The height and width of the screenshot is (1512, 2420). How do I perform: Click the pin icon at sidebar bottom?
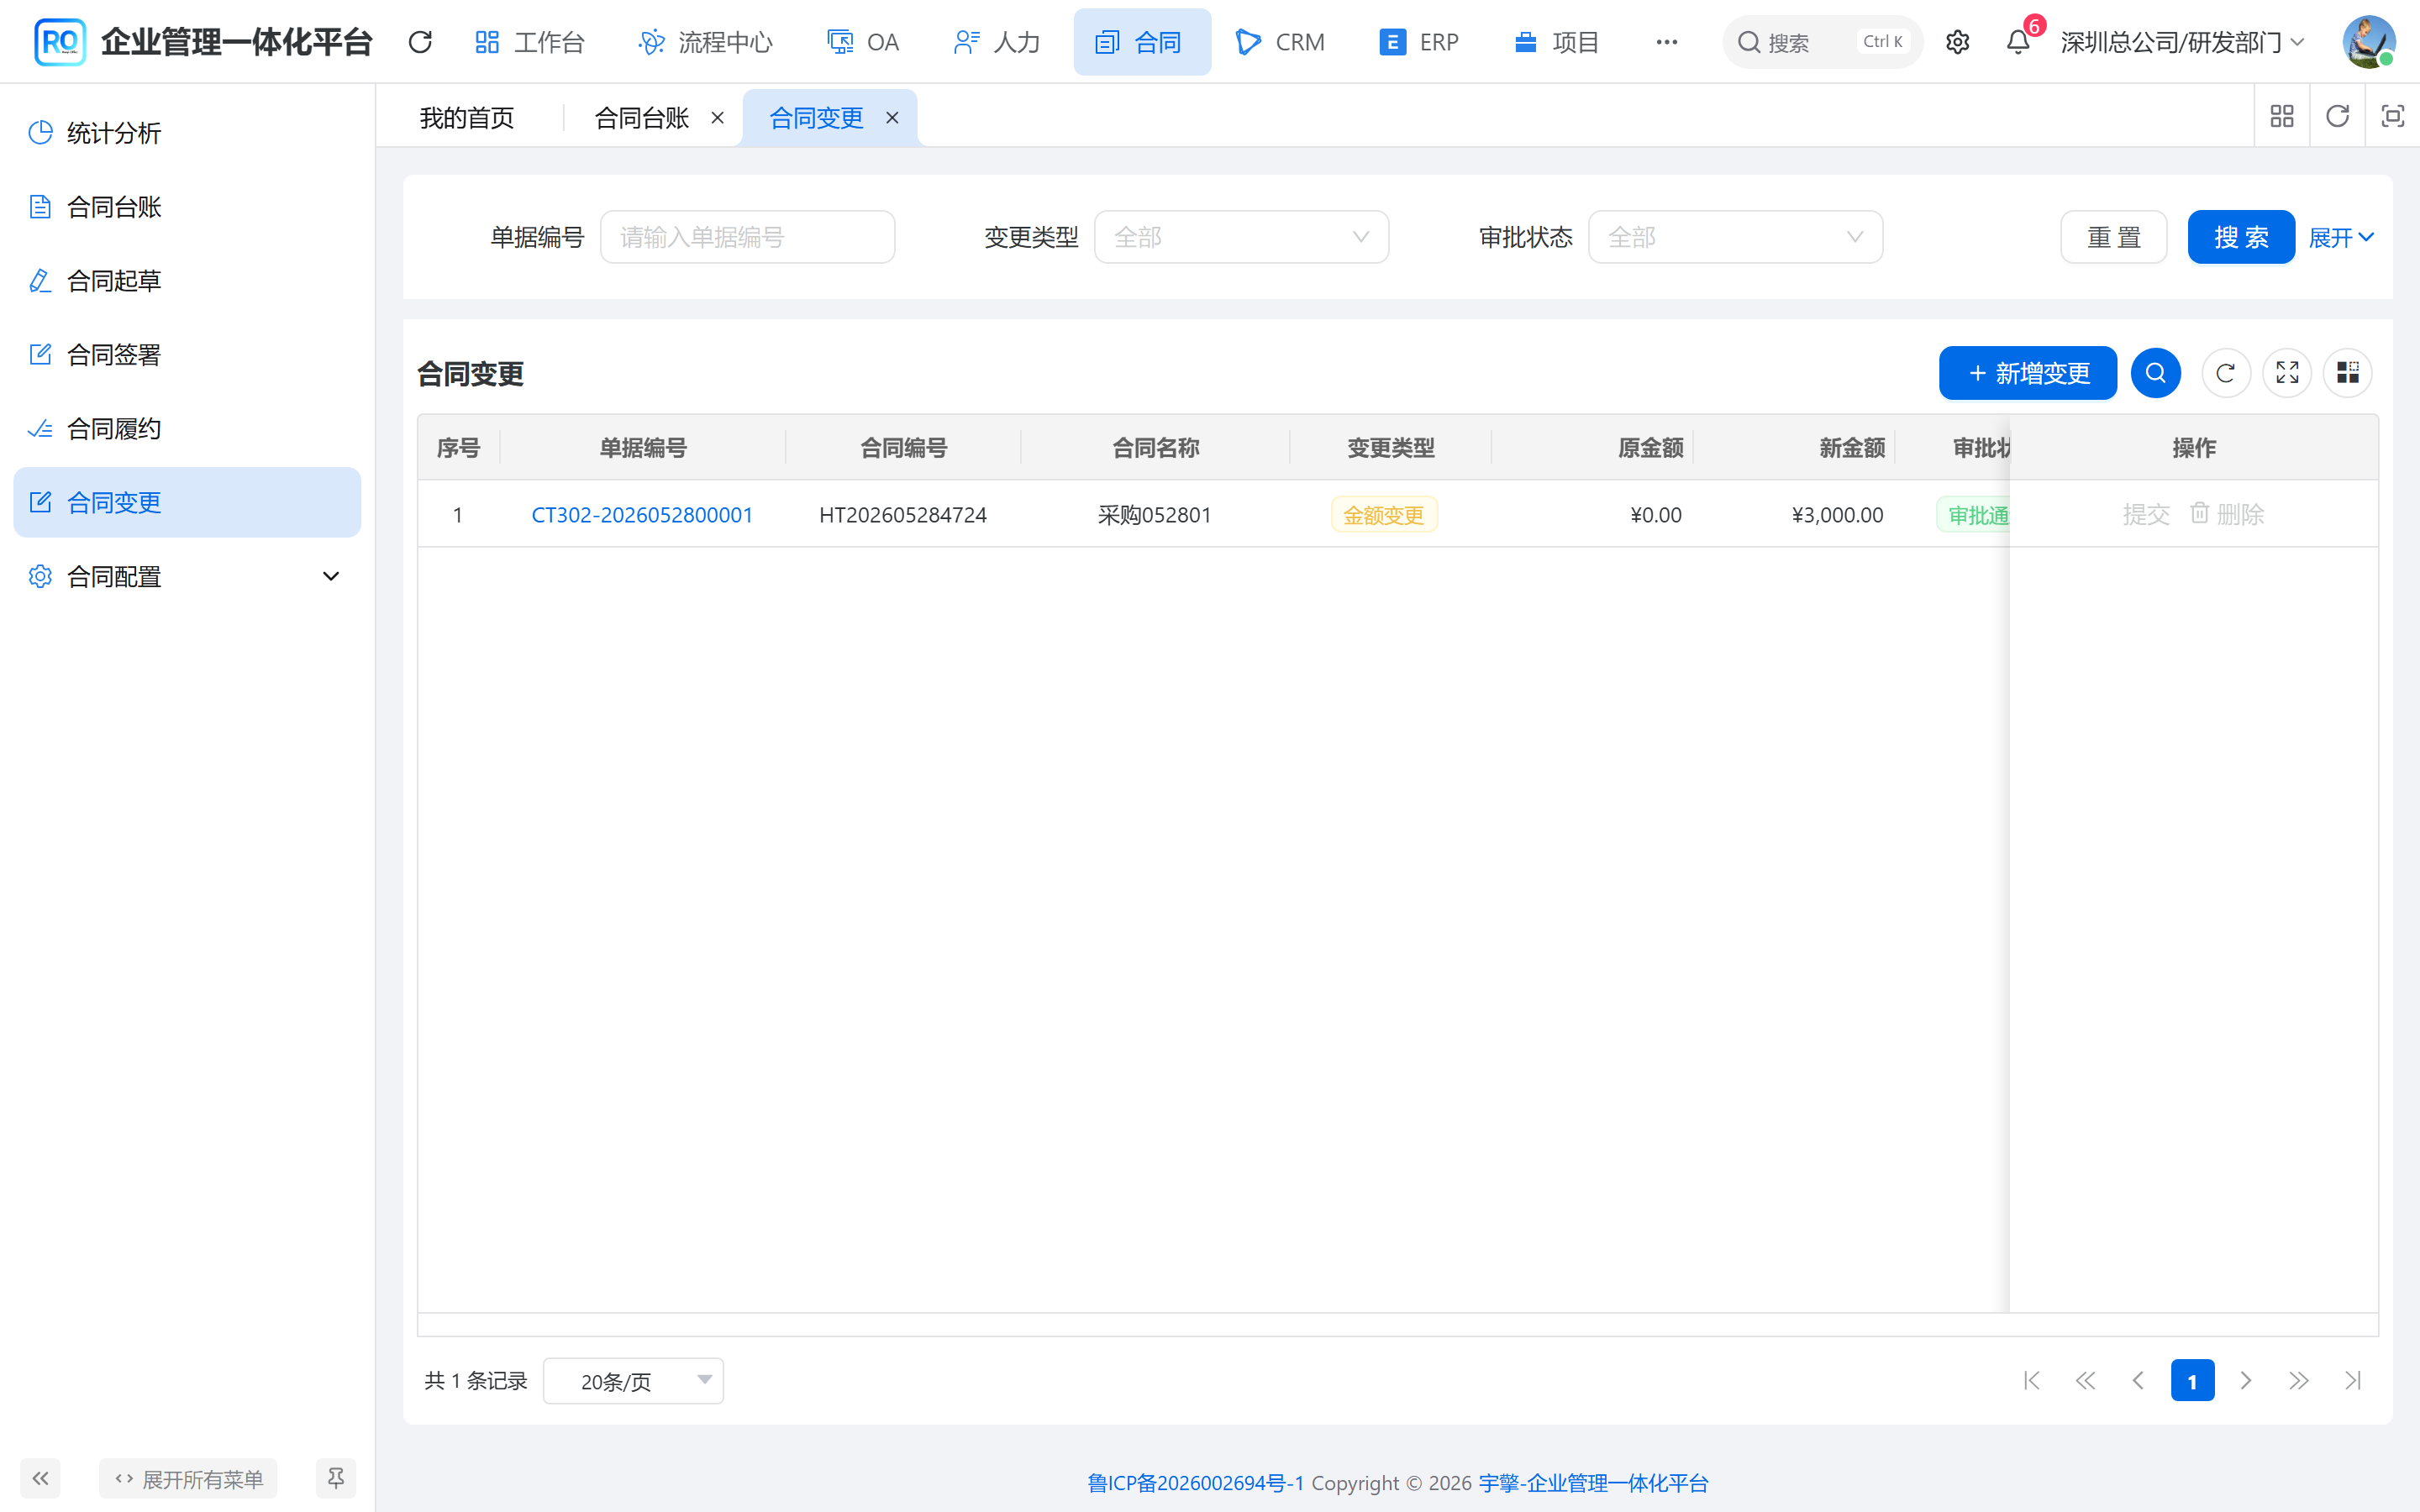(336, 1478)
